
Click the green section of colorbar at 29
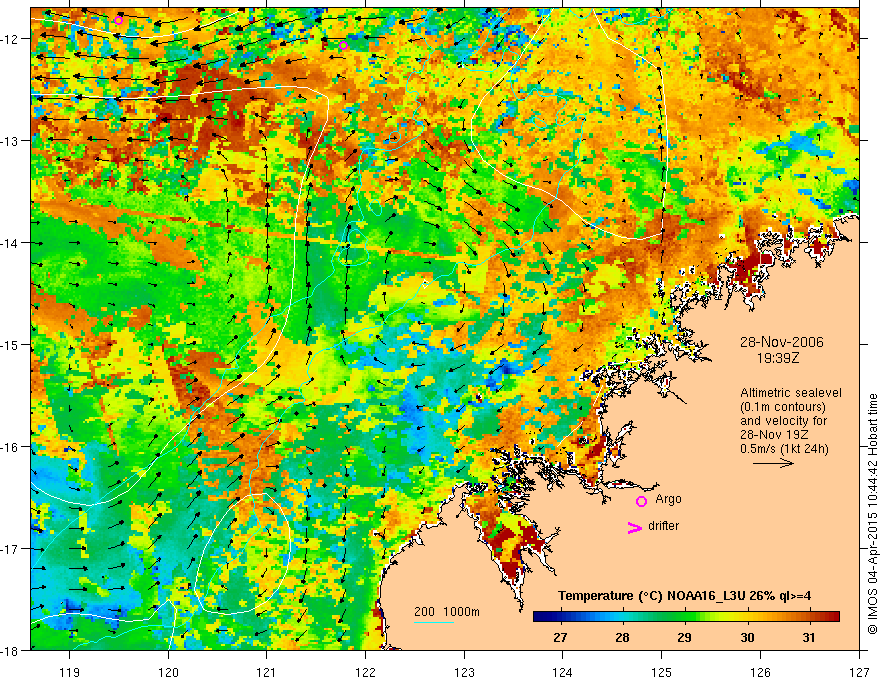[x=685, y=617]
